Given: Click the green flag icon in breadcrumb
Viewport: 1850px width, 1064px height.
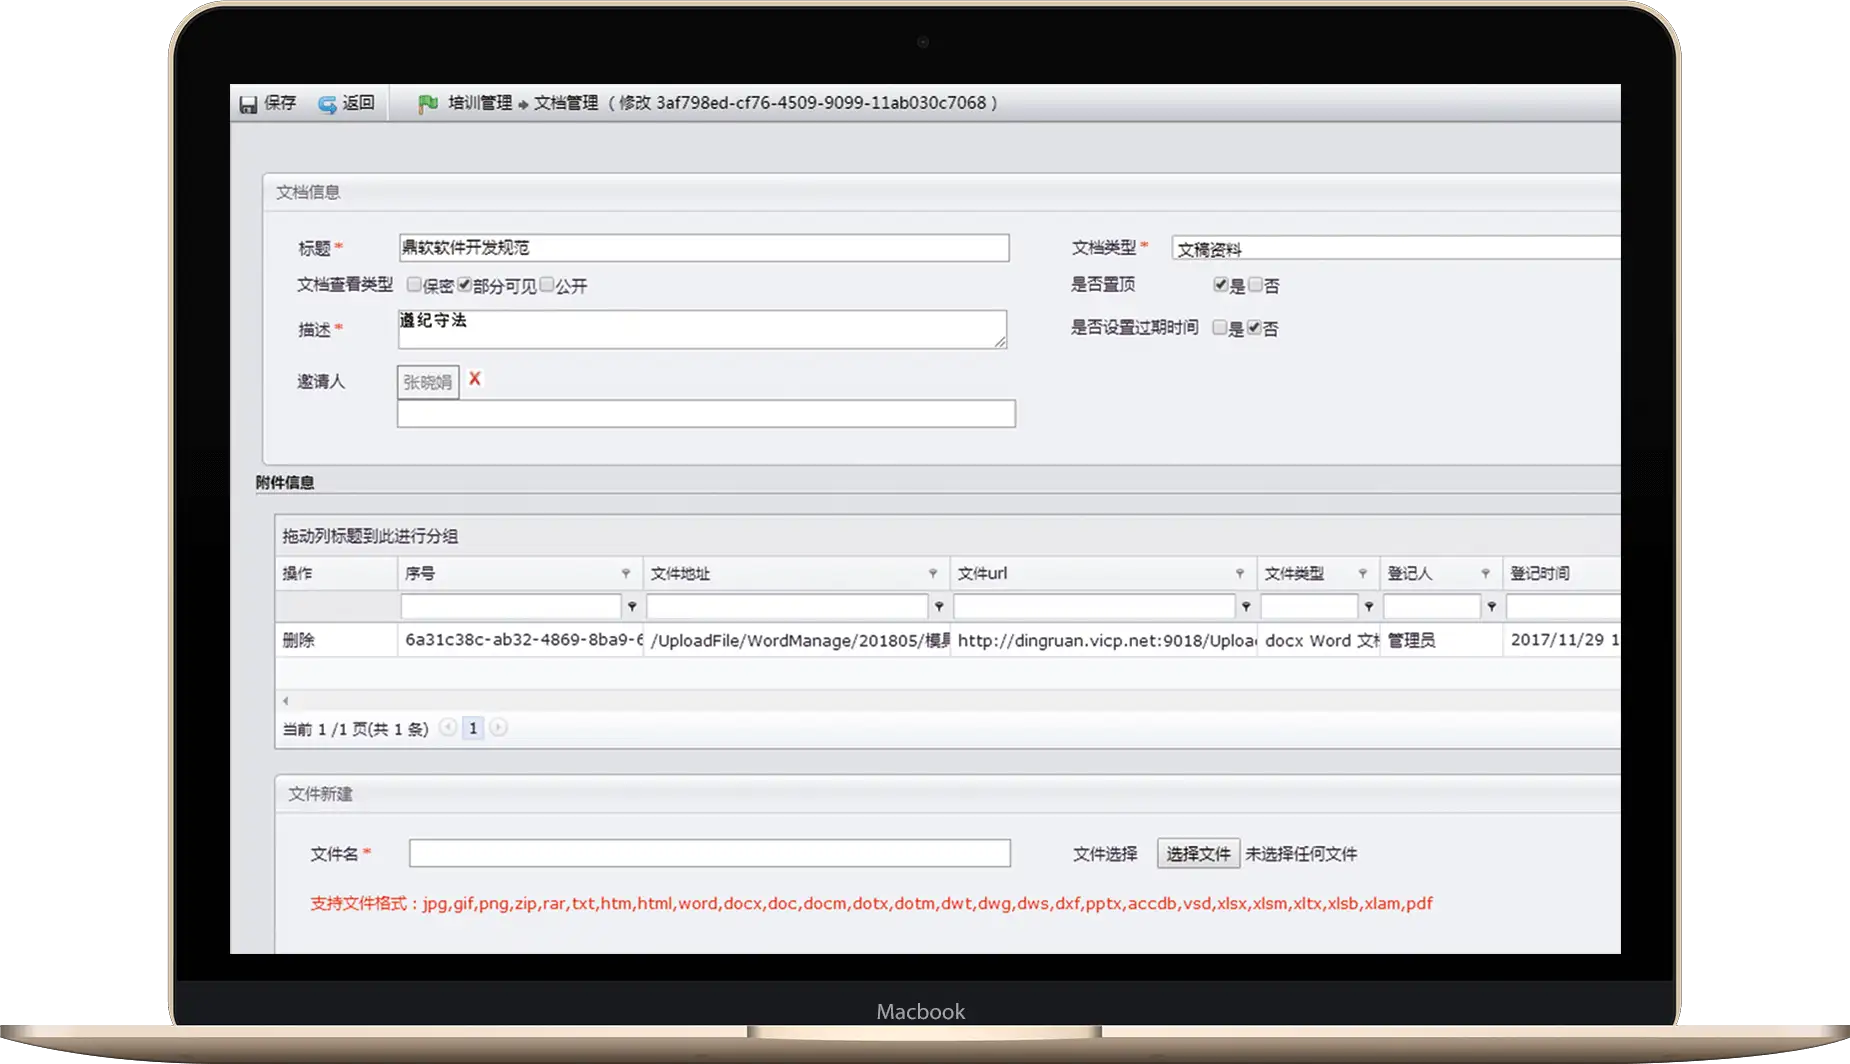Looking at the screenshot, I should (428, 103).
